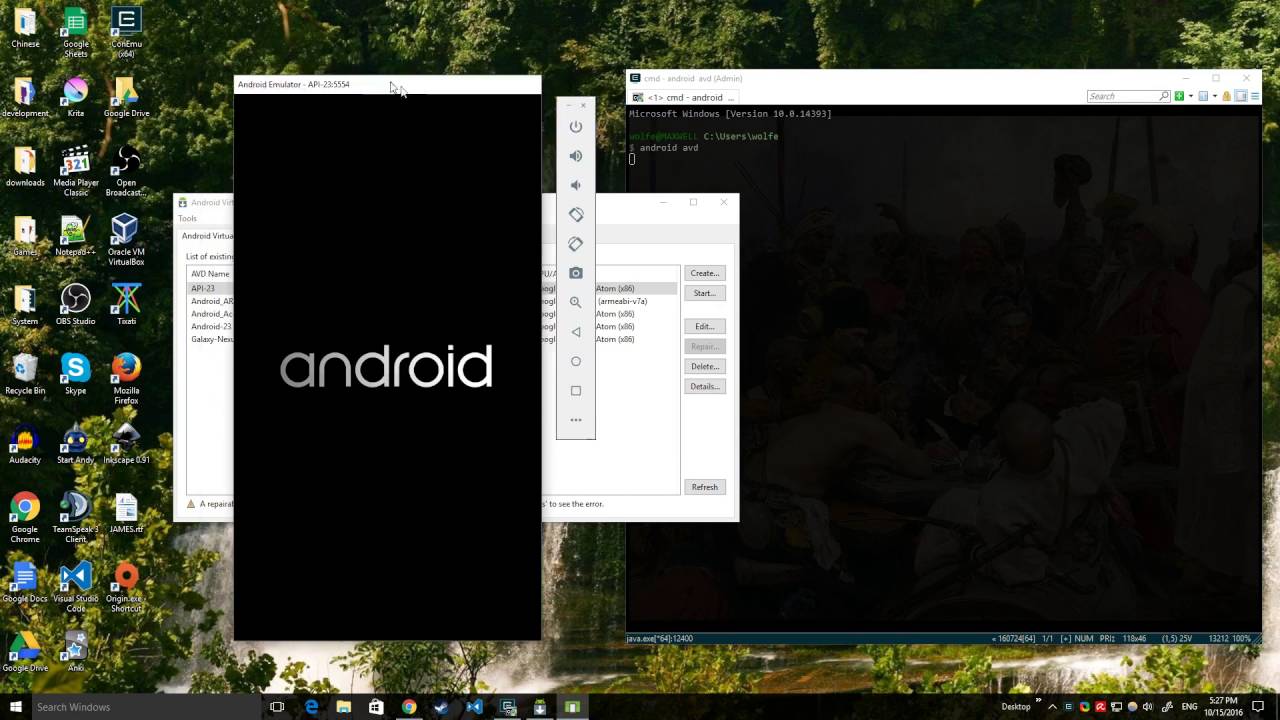Open the emulator extended controls (three dots)
This screenshot has width=1280, height=720.
(575, 420)
